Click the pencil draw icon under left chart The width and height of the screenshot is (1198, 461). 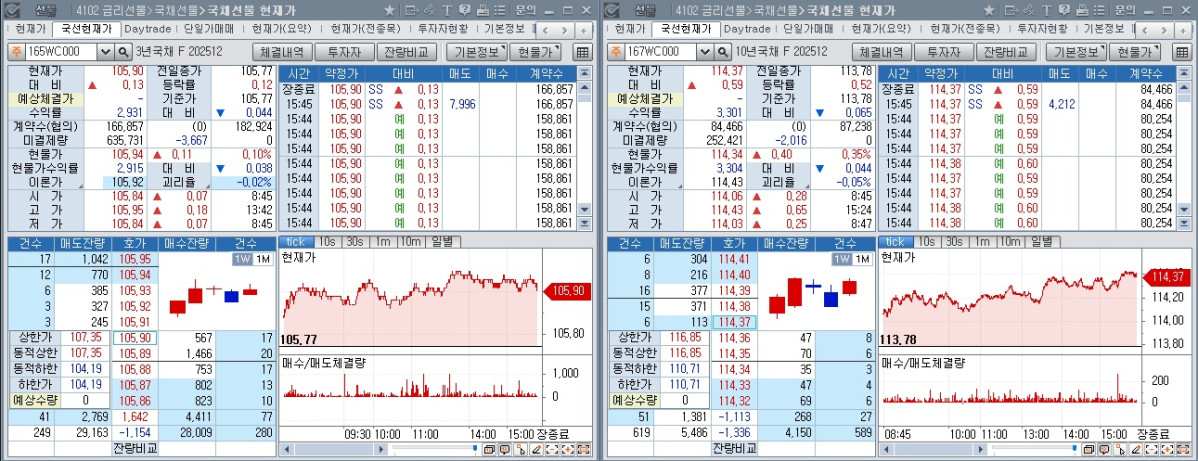pos(537,450)
